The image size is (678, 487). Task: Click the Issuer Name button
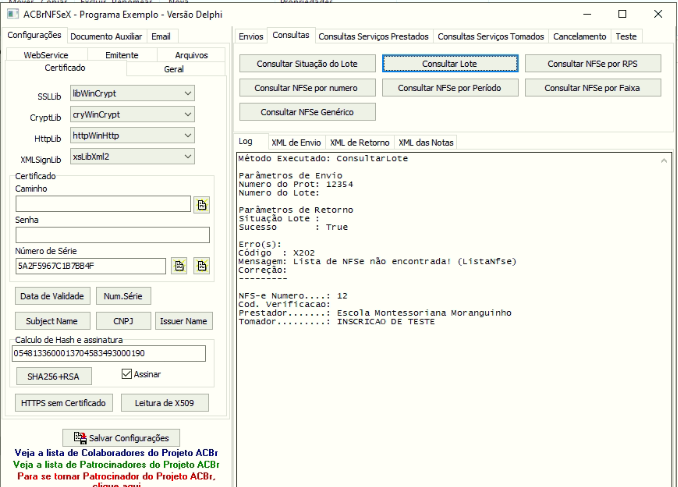tap(184, 321)
